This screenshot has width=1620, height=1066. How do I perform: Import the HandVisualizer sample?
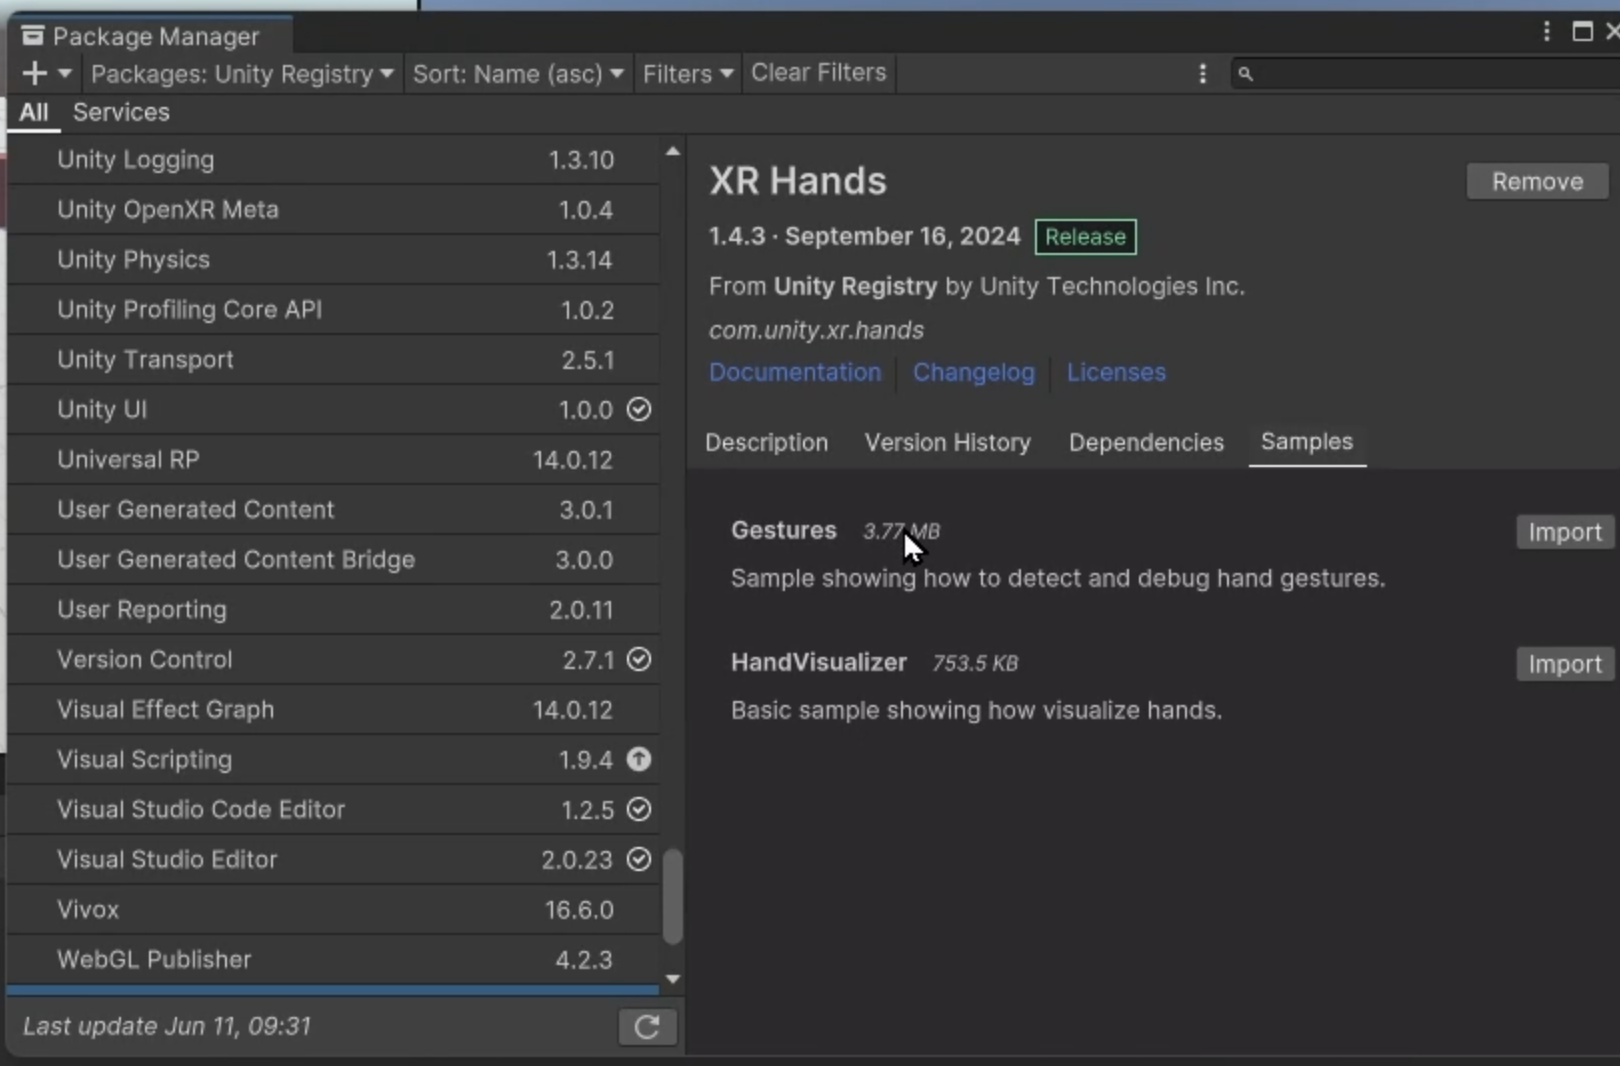[1565, 664]
